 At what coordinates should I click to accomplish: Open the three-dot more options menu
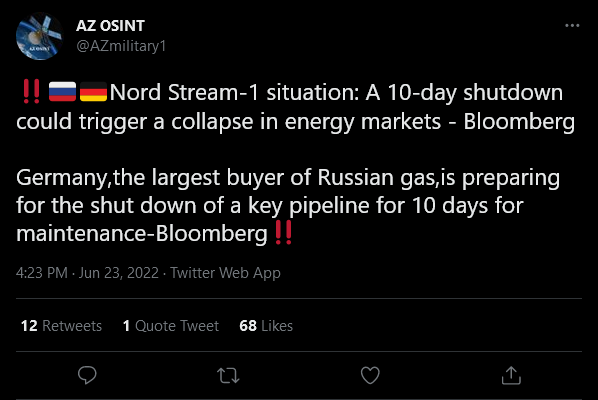tap(572, 26)
